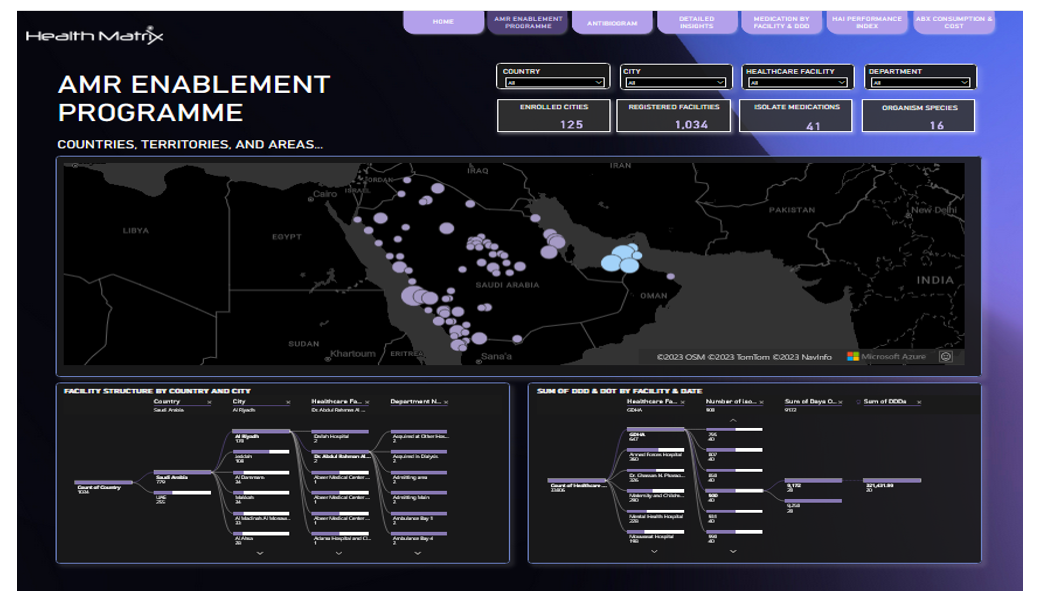Open the HAI Performance Index tab
1041x602 pixels.
[x=867, y=23]
